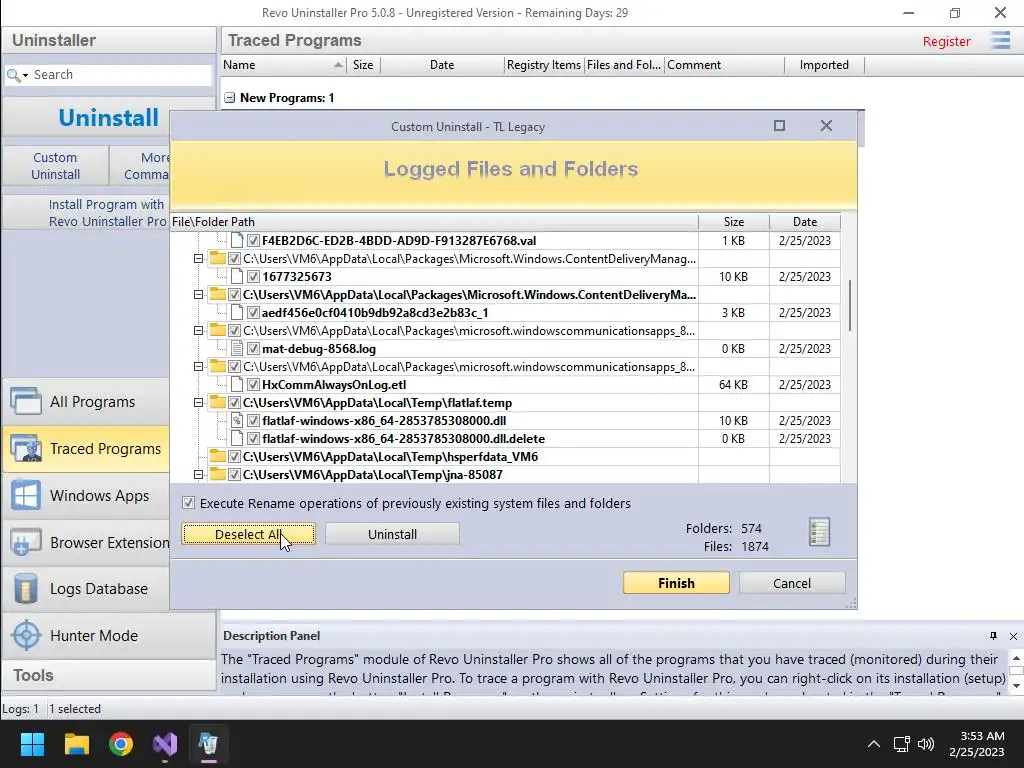Open Browser Extensions sidebar icon
This screenshot has width=1024, height=768.
point(25,543)
